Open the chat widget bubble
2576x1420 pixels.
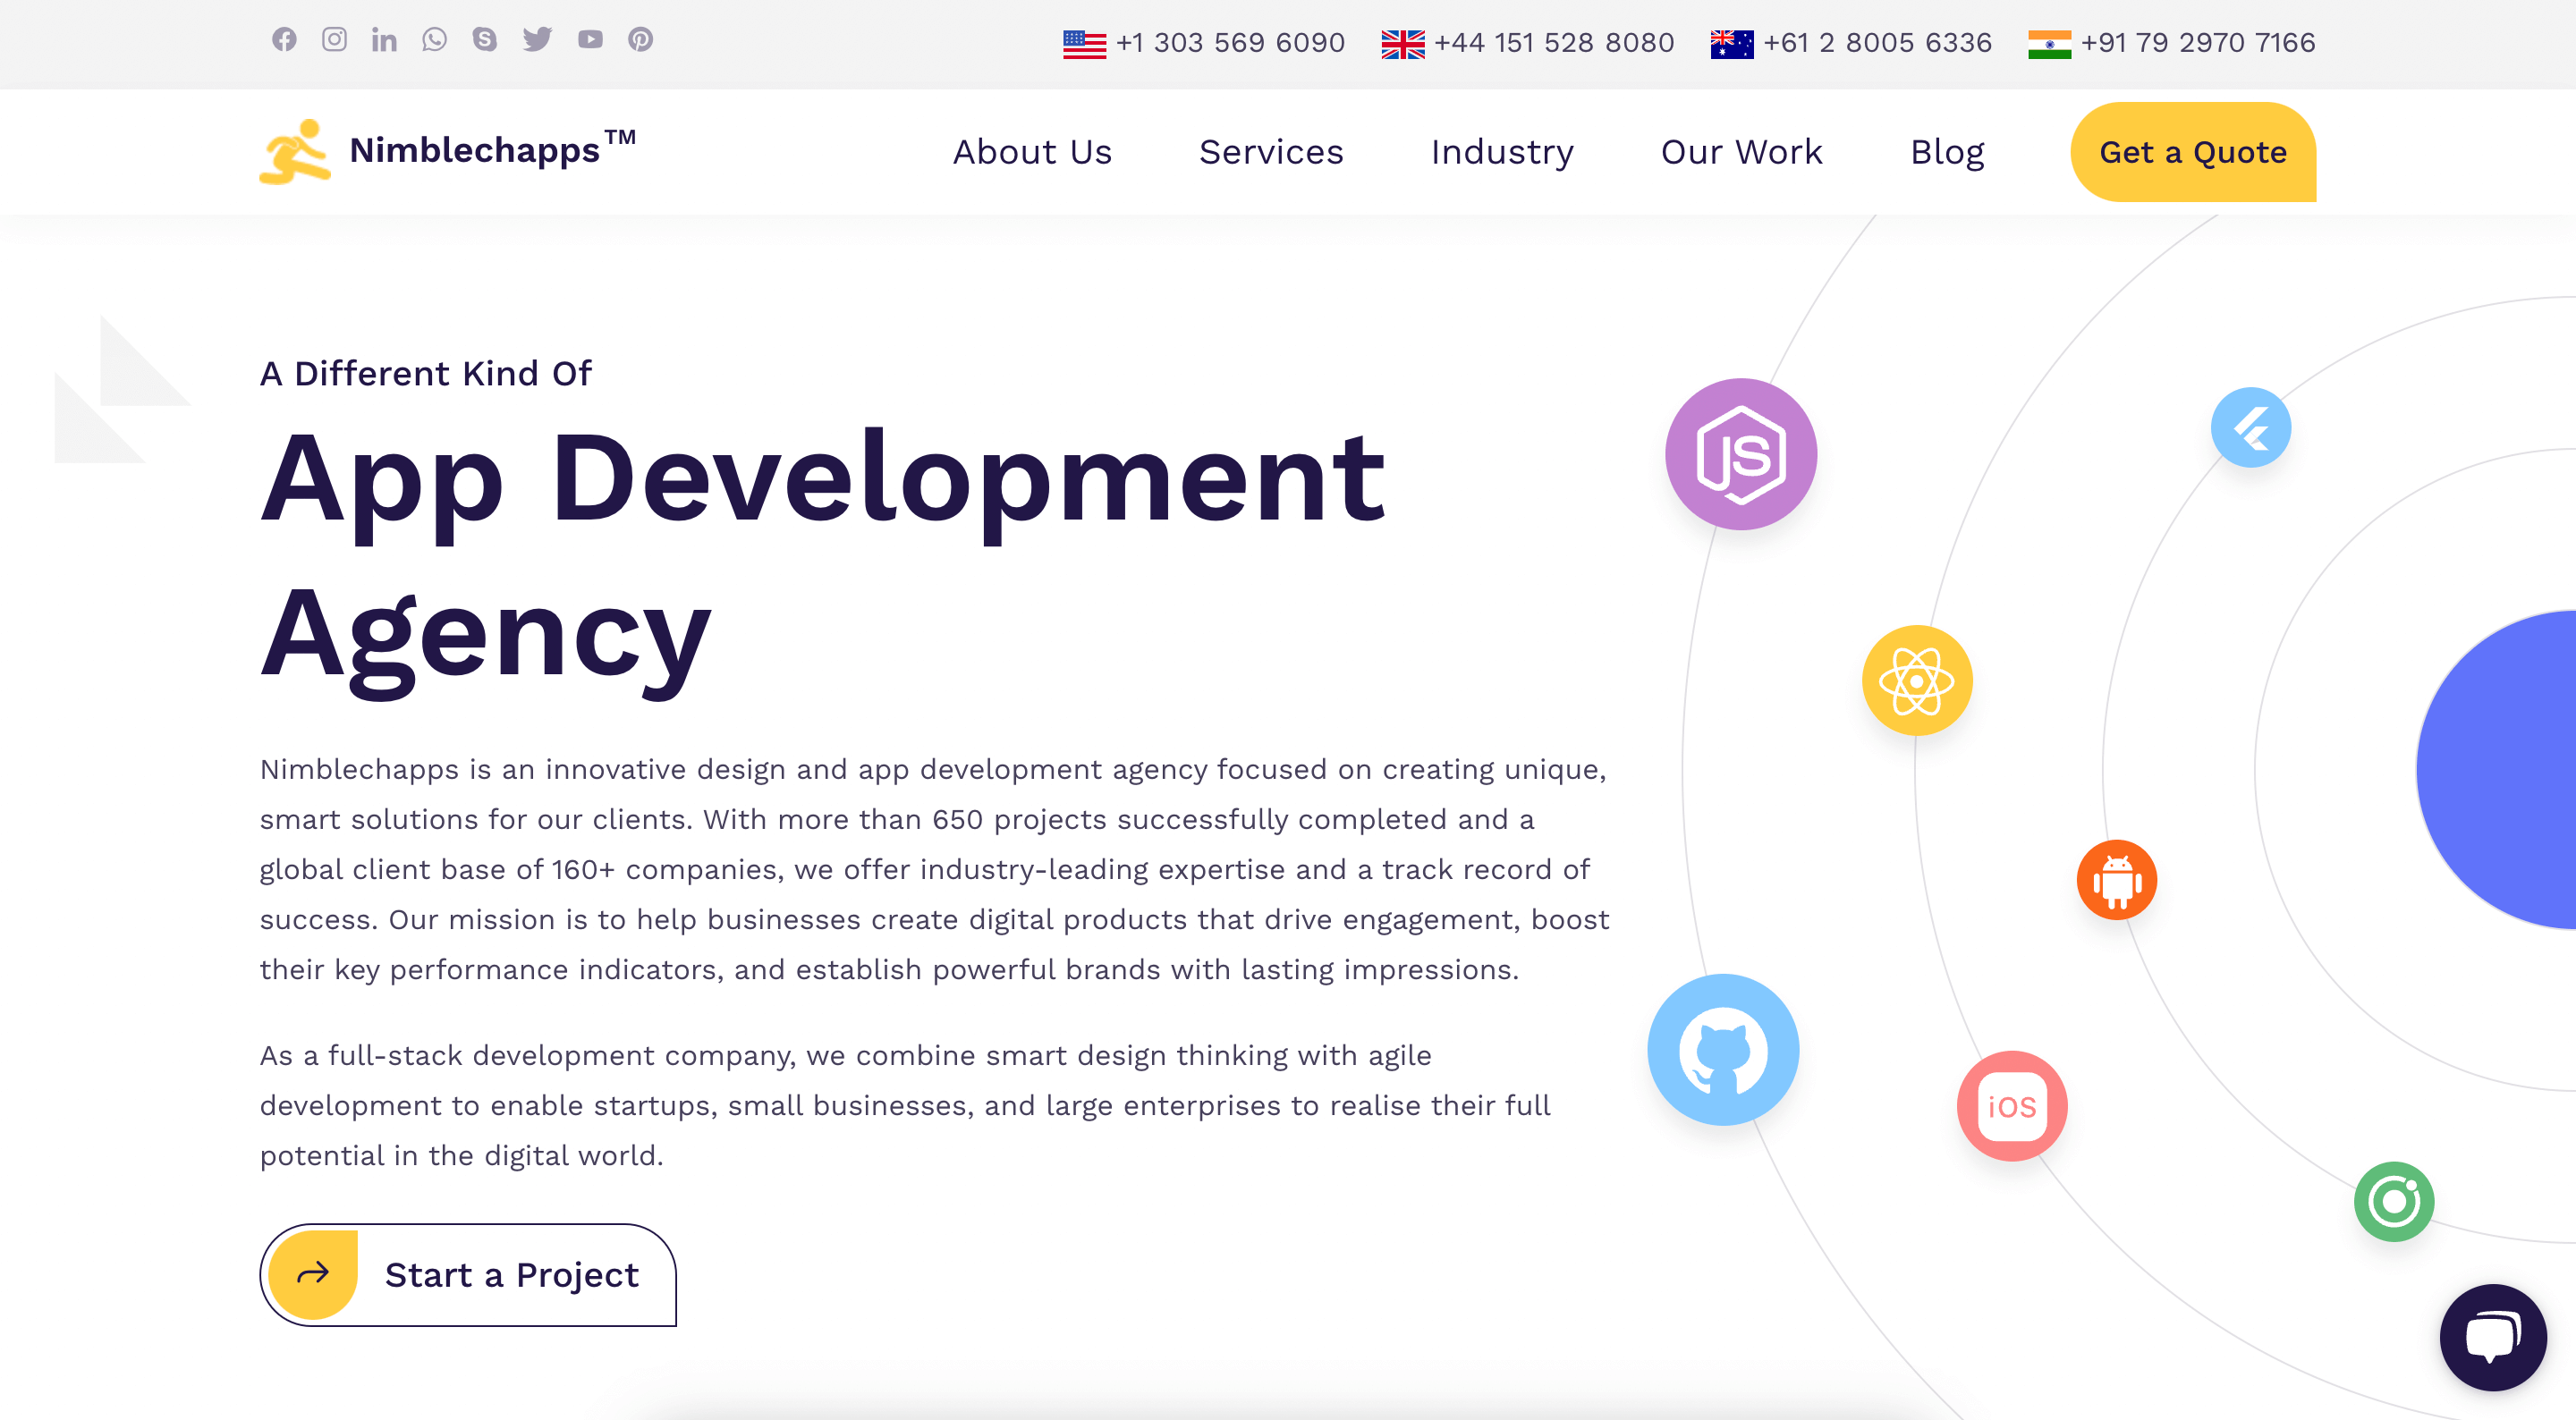tap(2492, 1337)
